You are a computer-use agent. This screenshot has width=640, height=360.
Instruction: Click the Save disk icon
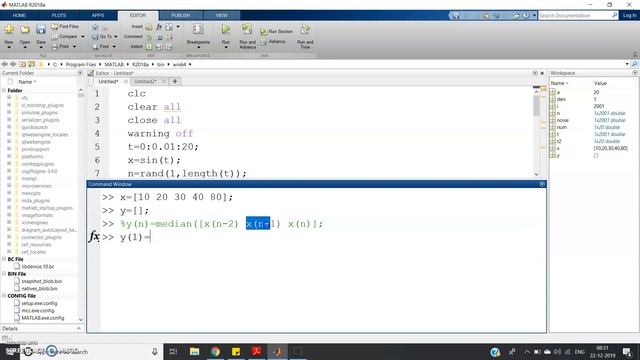point(41,30)
